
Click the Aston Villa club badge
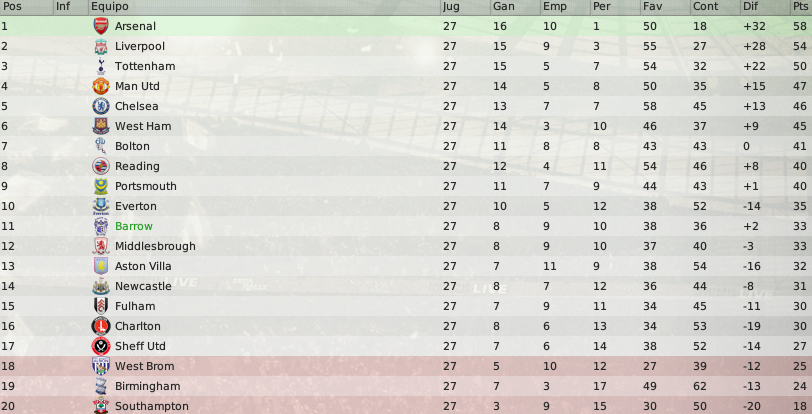point(100,266)
